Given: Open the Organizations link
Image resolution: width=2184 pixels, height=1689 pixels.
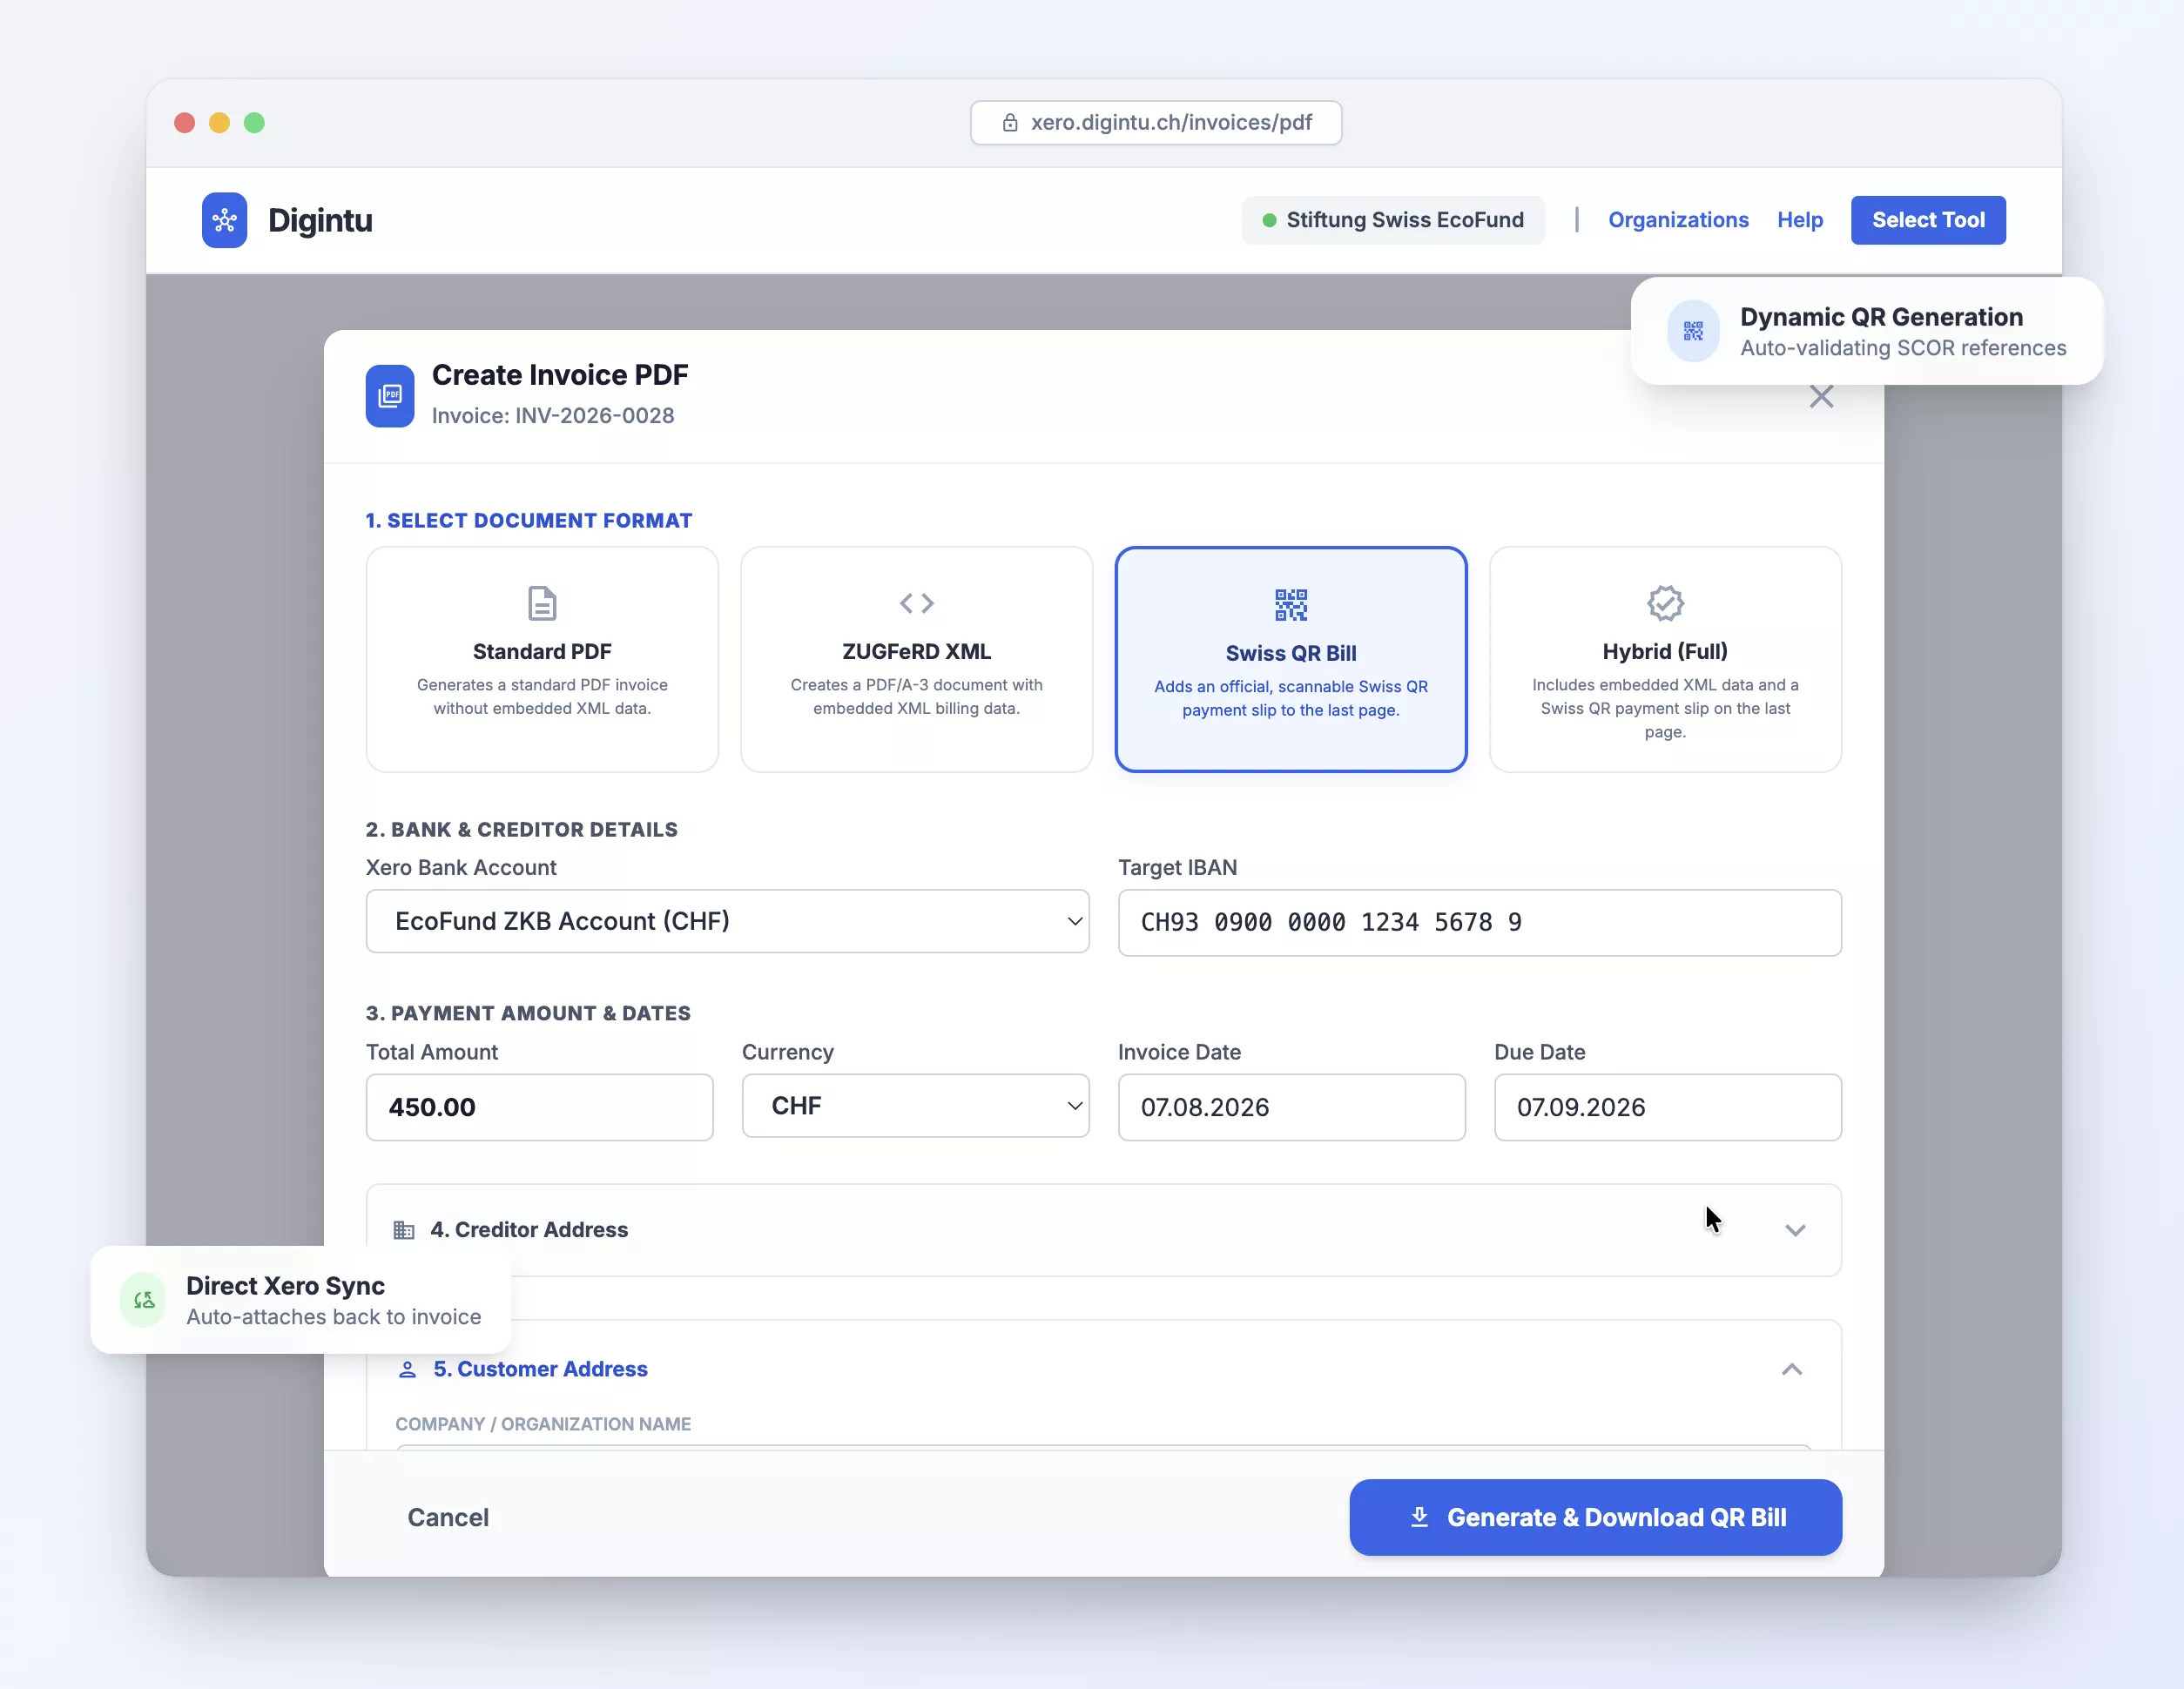Looking at the screenshot, I should coord(1678,220).
